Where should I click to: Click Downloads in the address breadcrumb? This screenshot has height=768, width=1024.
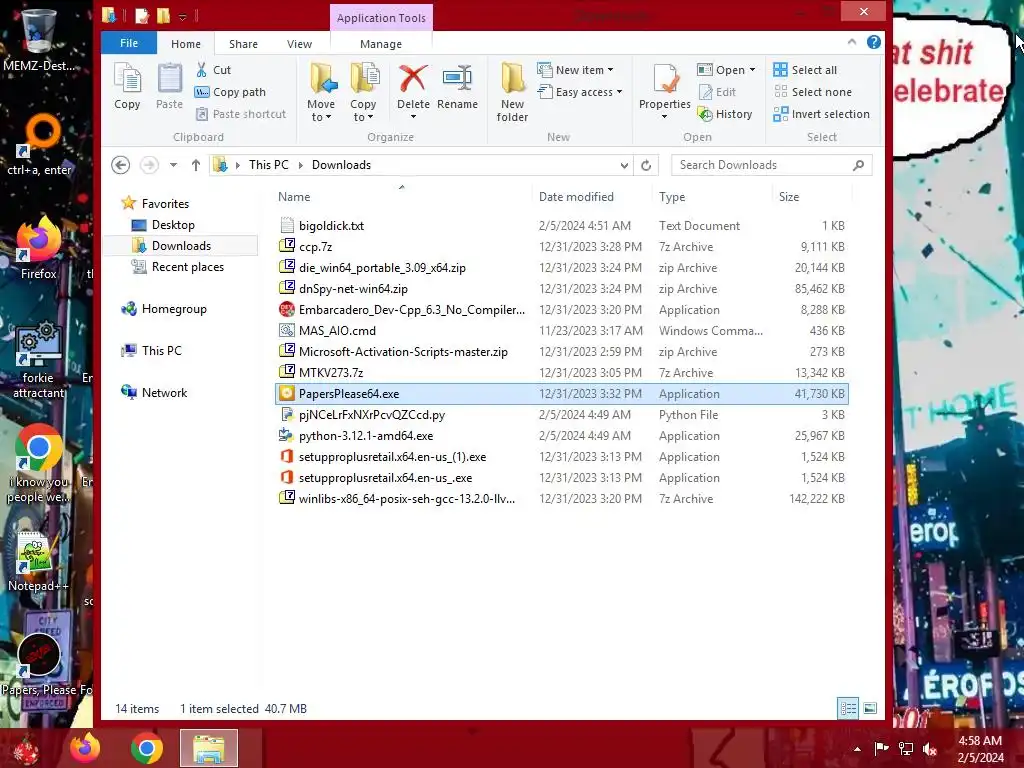[x=341, y=165]
